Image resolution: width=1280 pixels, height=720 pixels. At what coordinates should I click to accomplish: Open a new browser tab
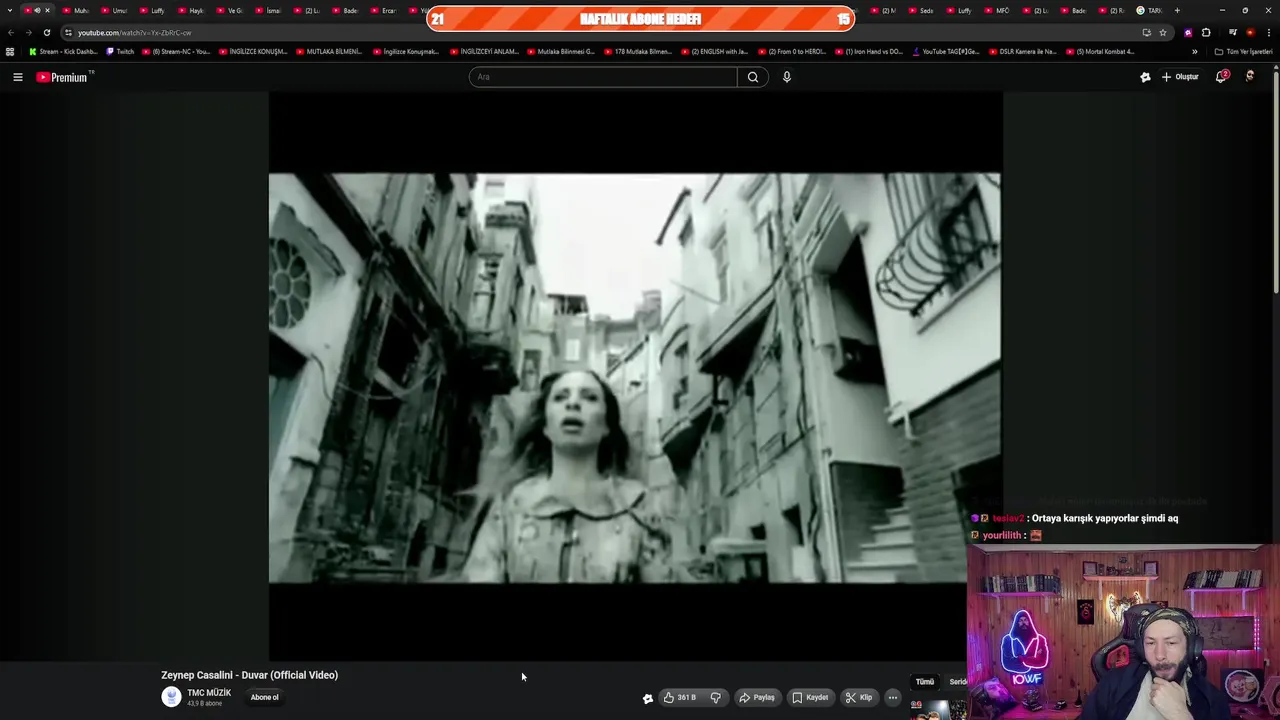(x=1177, y=10)
